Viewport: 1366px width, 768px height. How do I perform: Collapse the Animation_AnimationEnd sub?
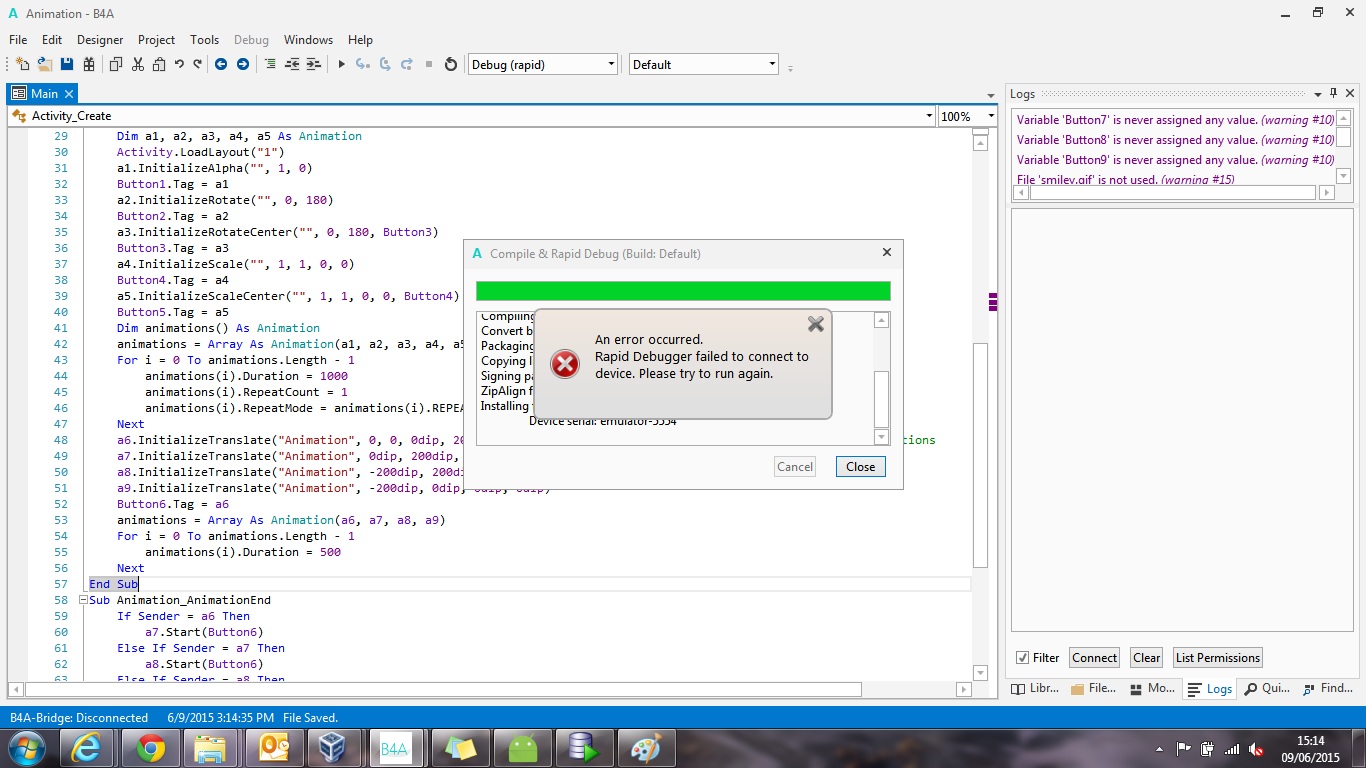[82, 600]
